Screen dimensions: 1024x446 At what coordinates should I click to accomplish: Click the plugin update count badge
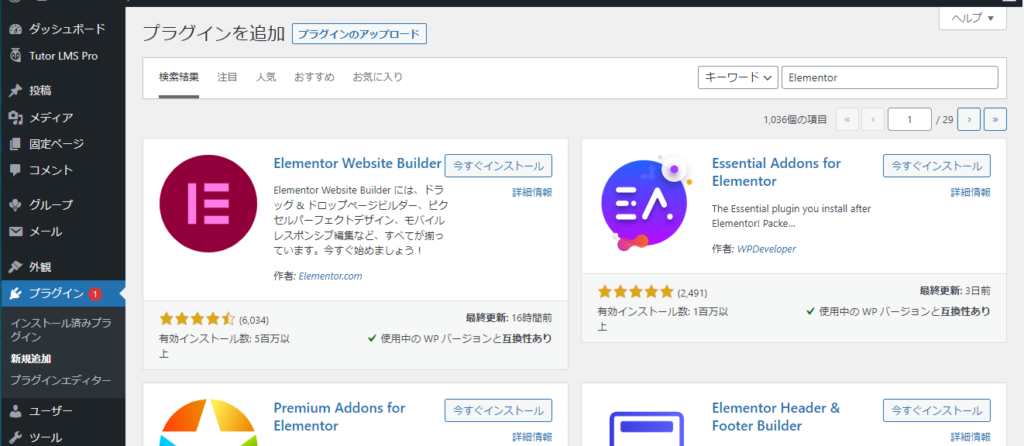95,294
